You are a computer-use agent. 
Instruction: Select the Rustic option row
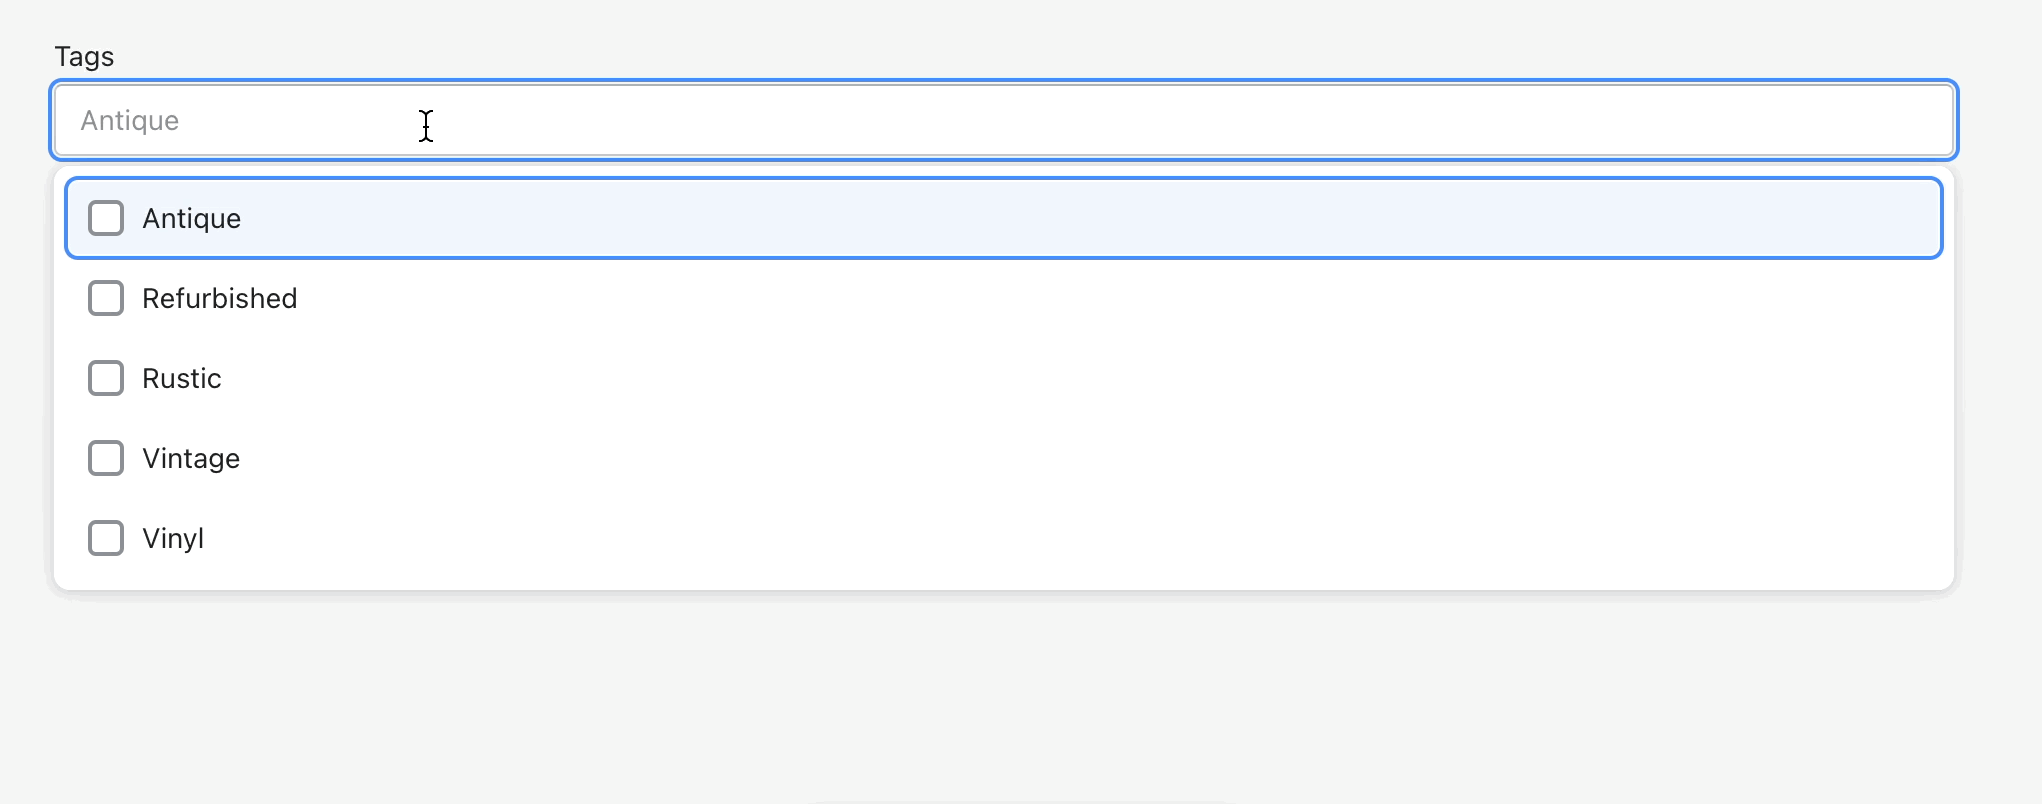pos(500,378)
